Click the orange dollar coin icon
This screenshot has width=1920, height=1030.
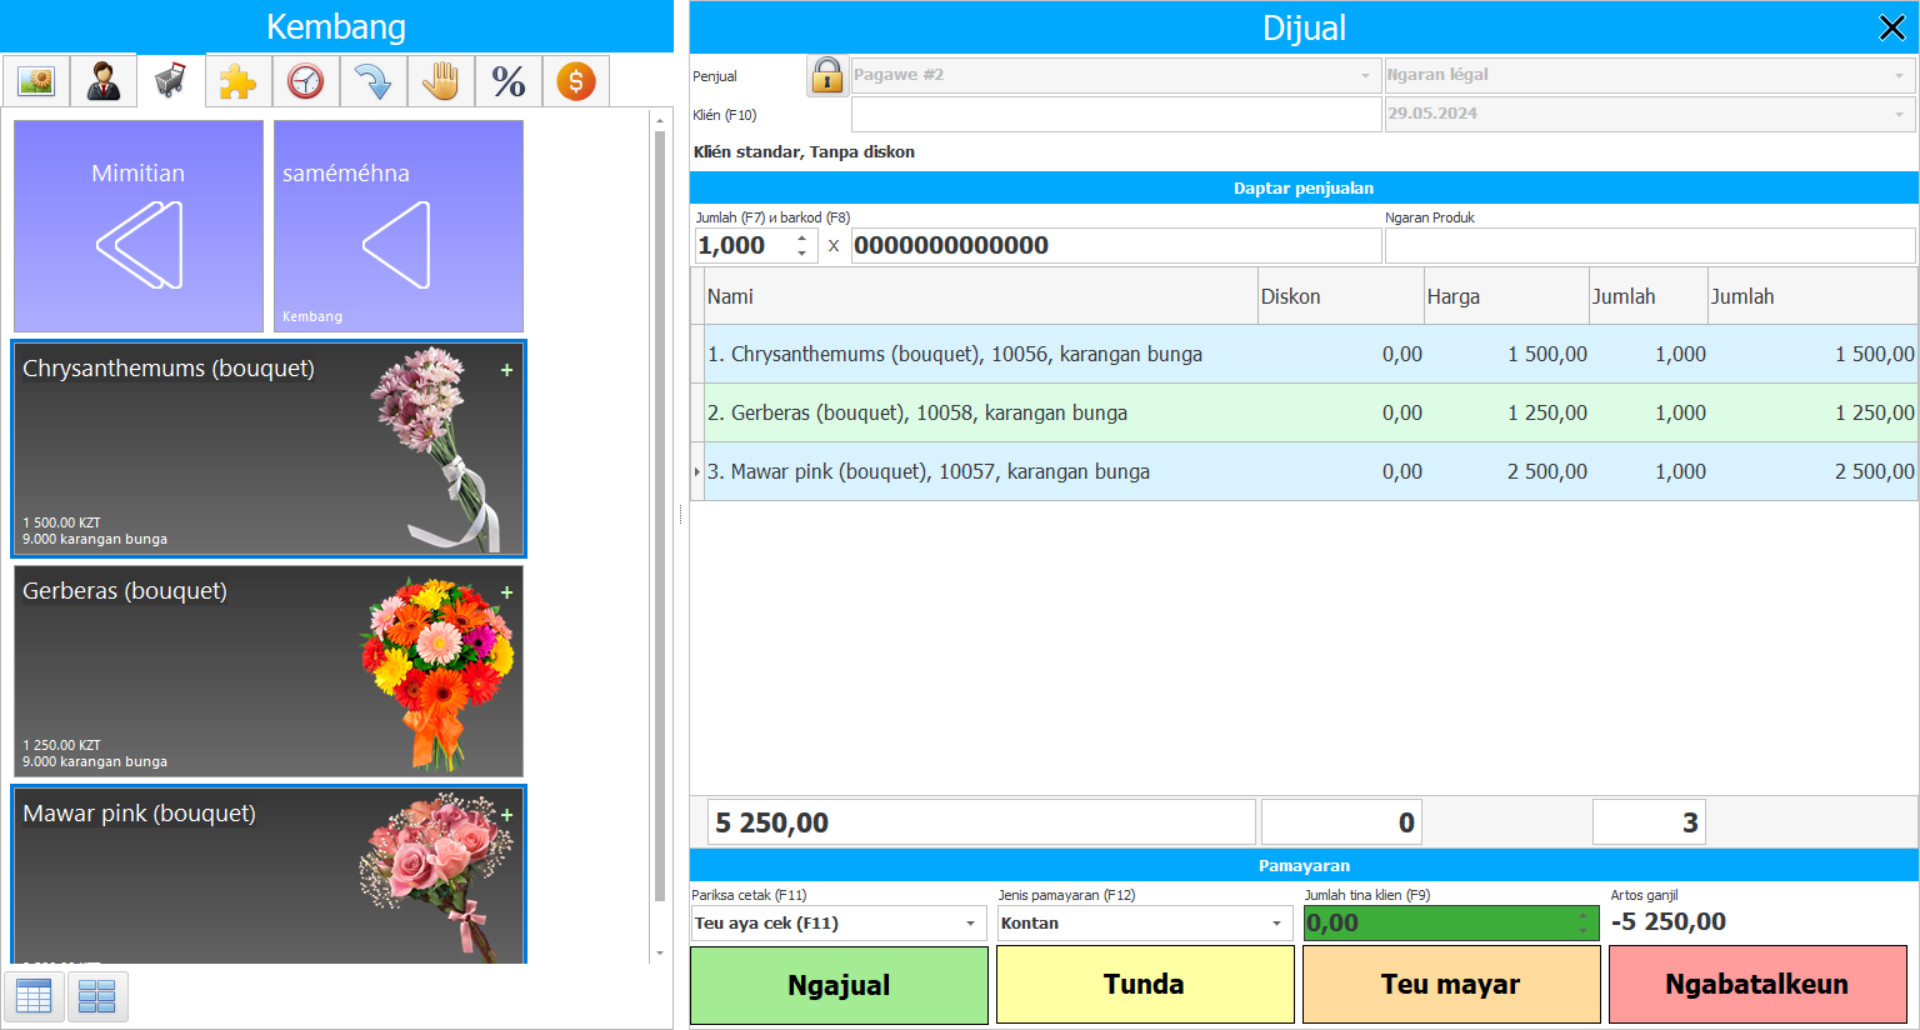click(576, 81)
